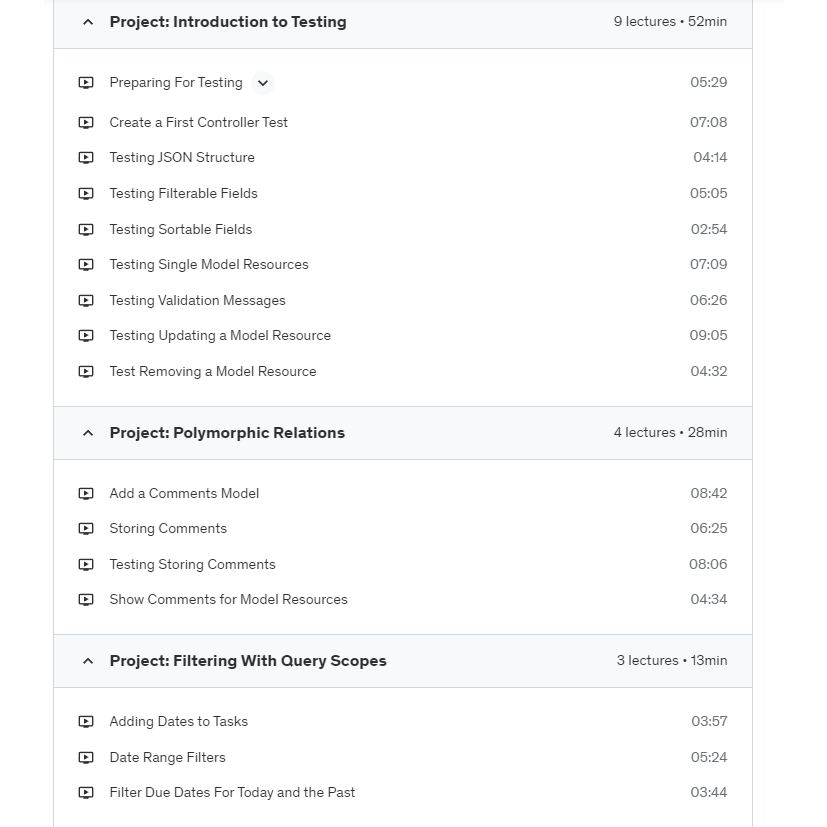Click video icon next to Adding Dates to Tasks

coord(86,721)
